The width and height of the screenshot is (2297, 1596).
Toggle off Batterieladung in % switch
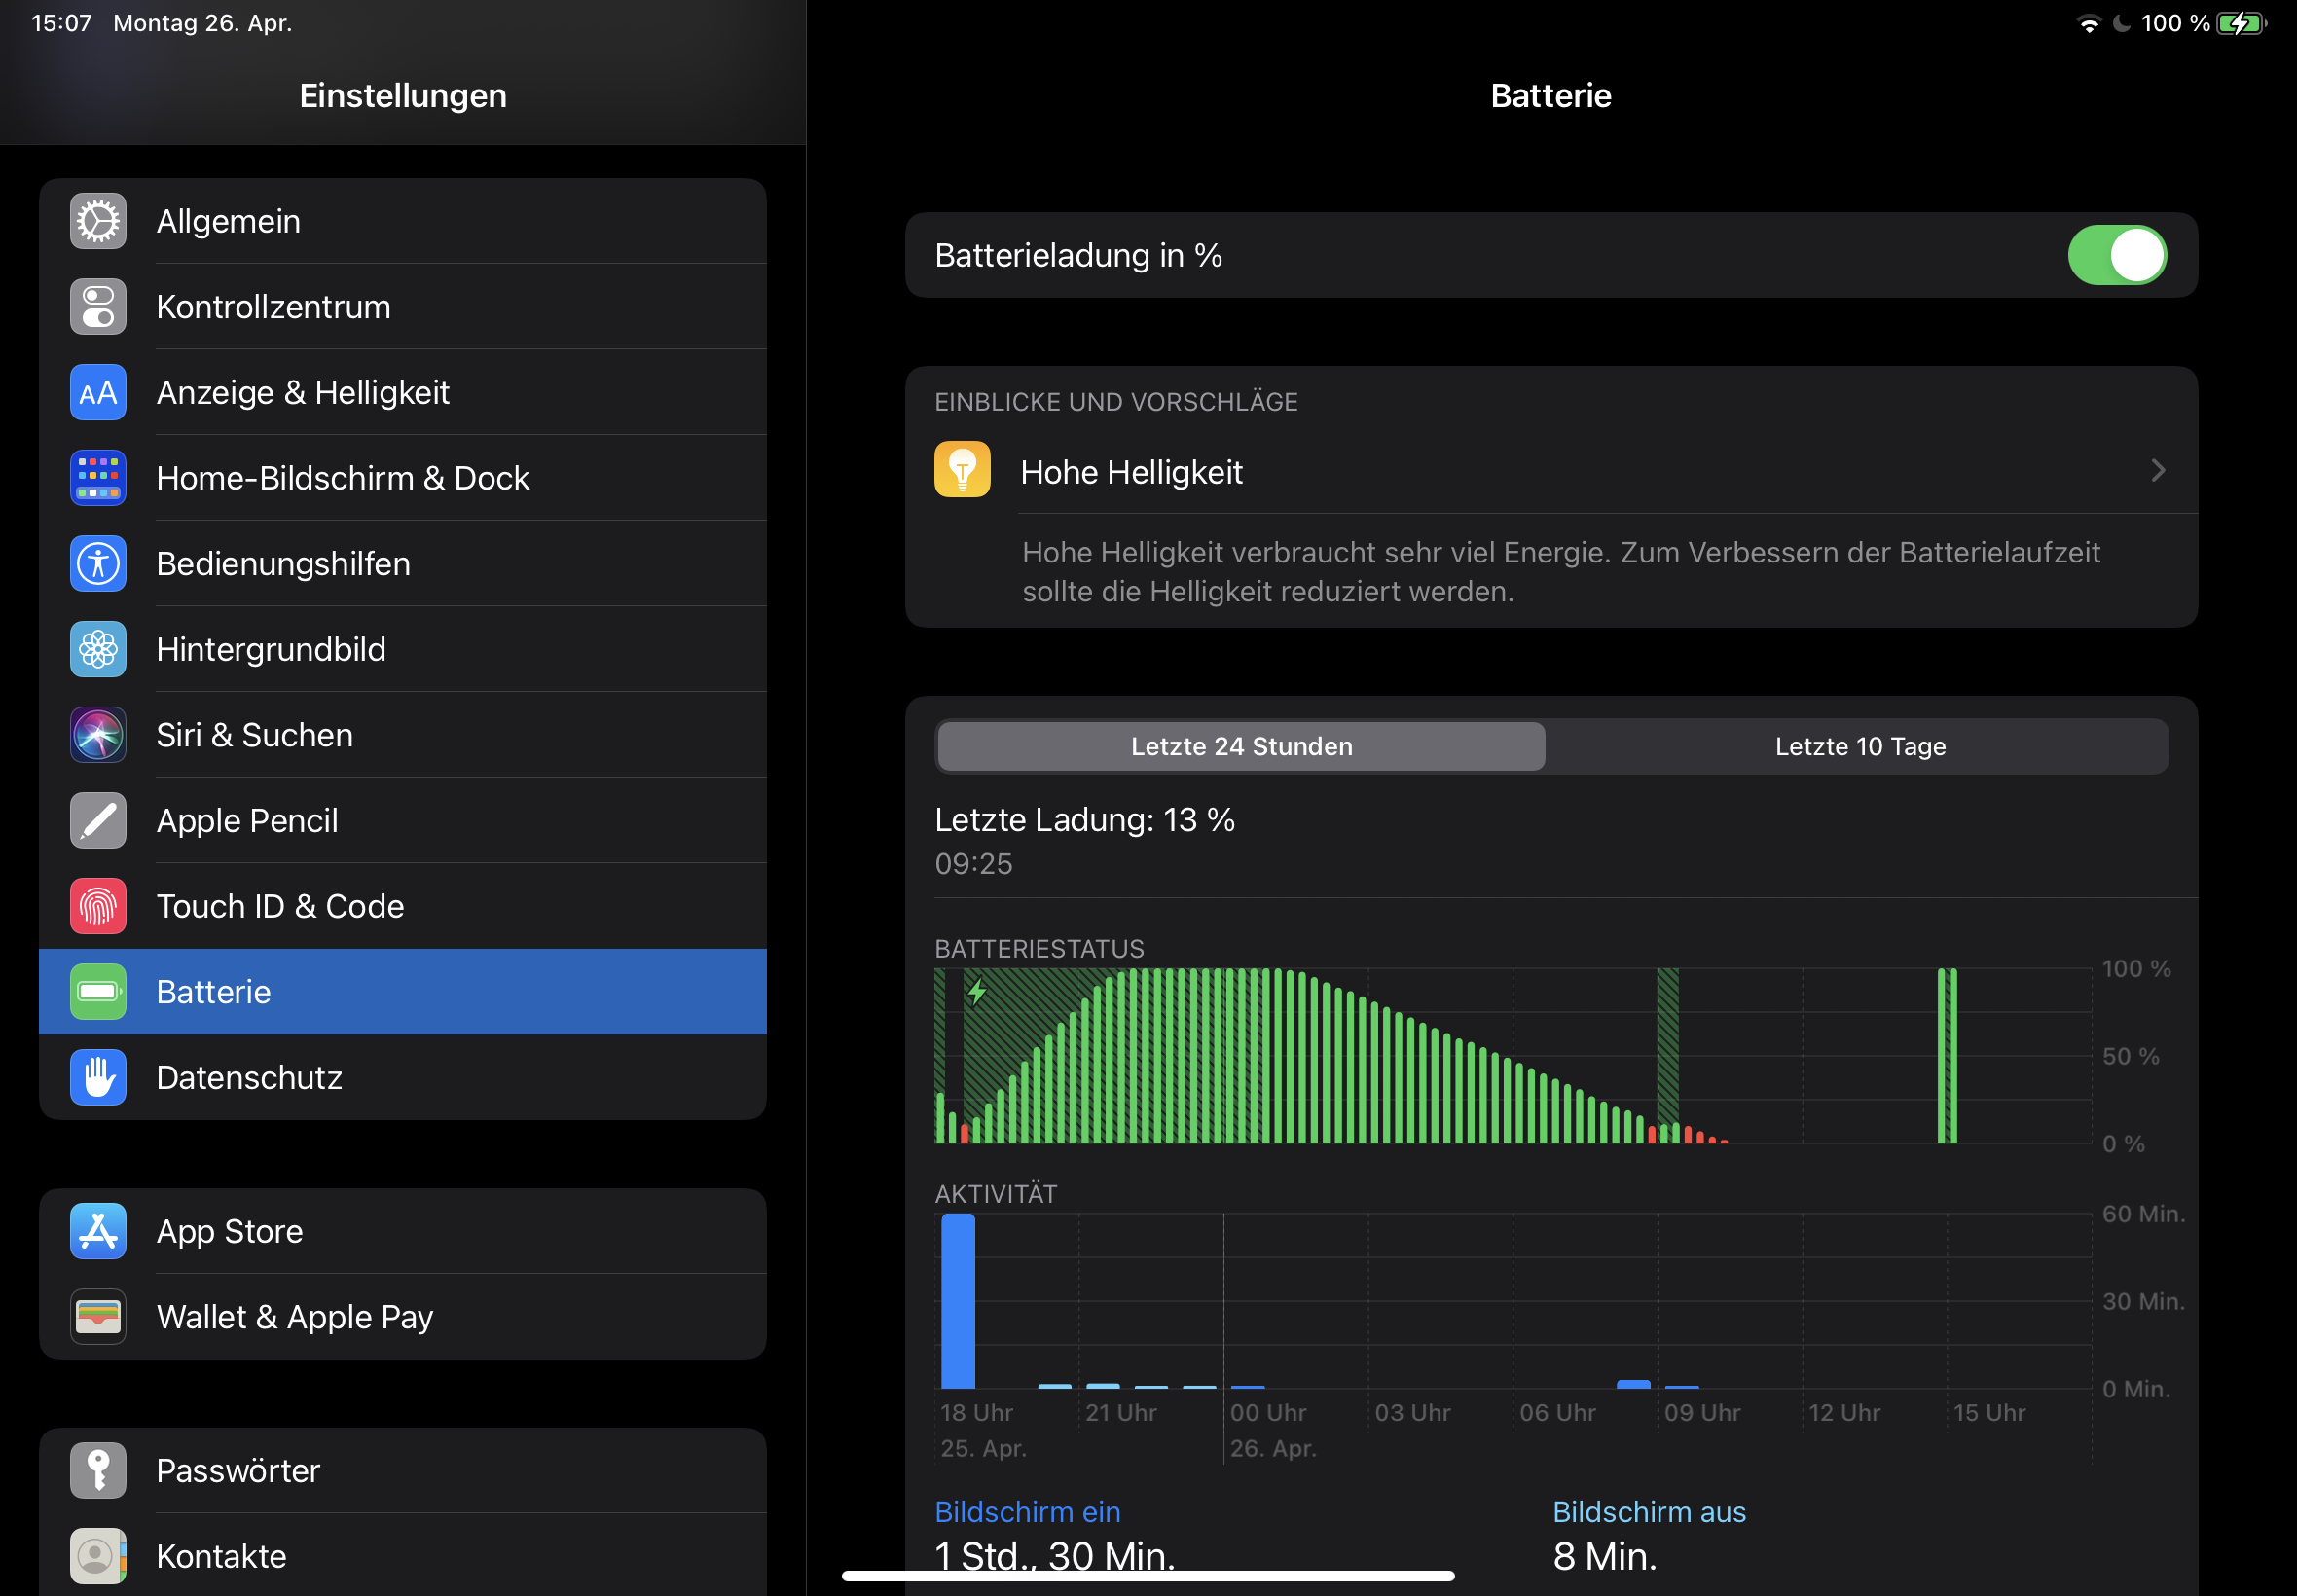[x=2116, y=255]
